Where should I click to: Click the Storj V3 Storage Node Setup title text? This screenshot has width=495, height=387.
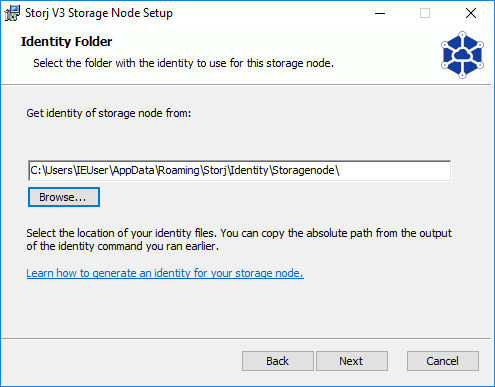click(x=99, y=13)
